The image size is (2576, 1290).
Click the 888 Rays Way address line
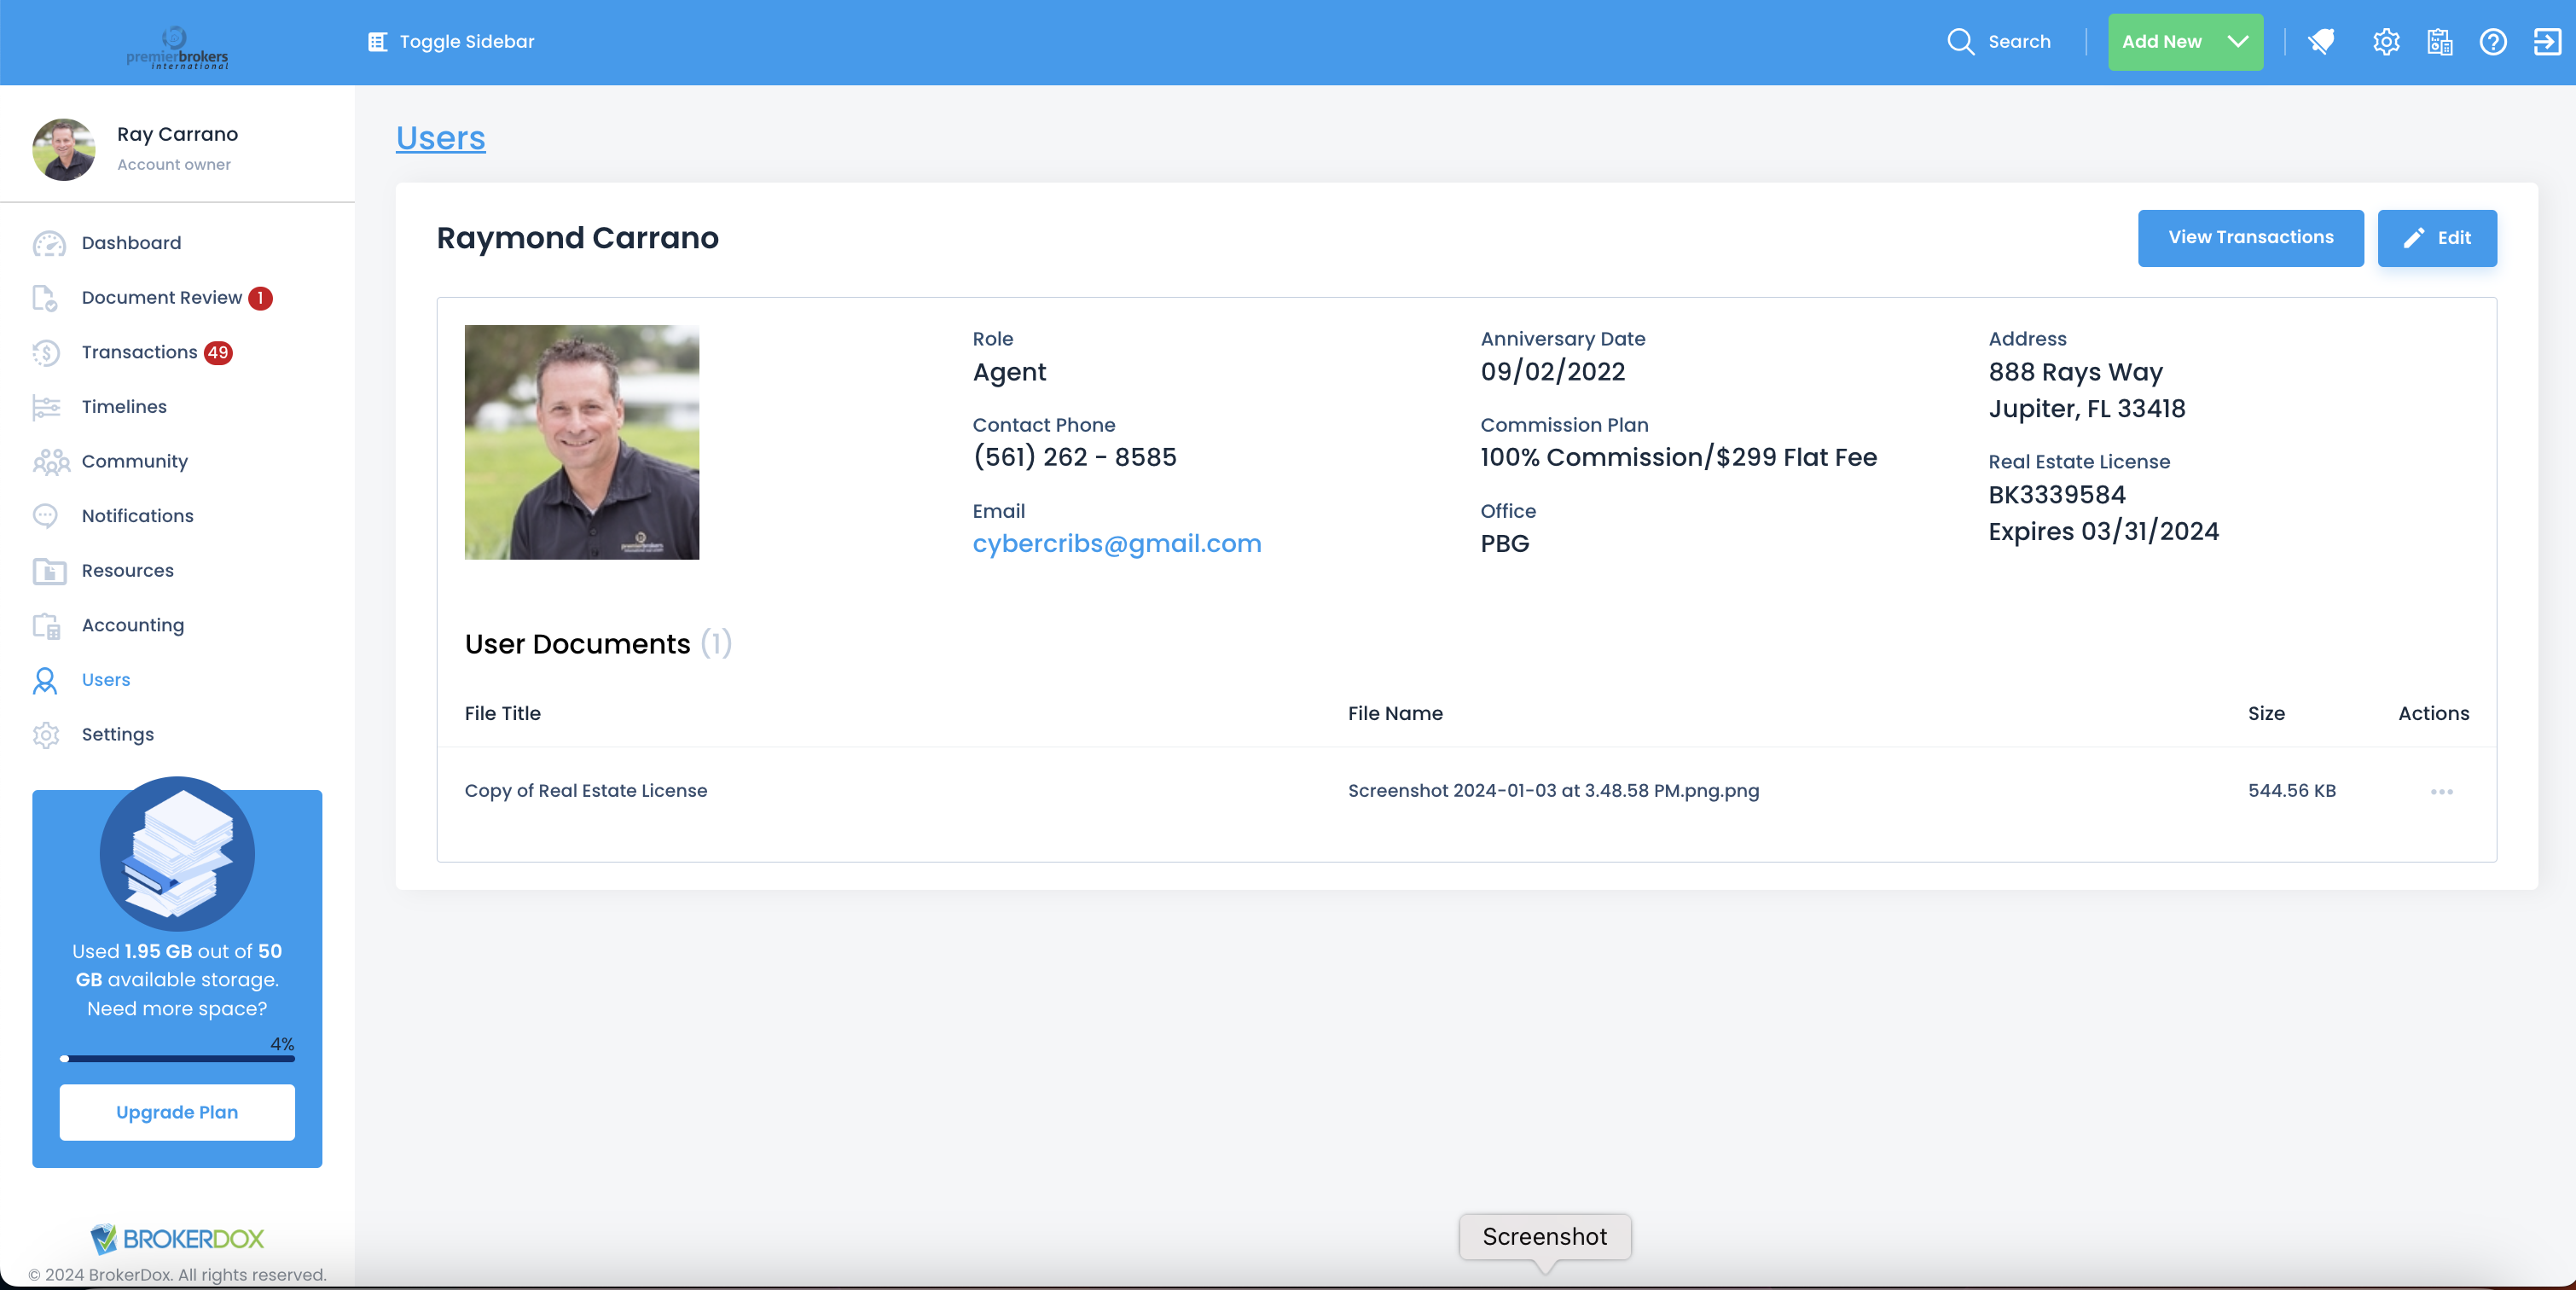coord(2076,372)
